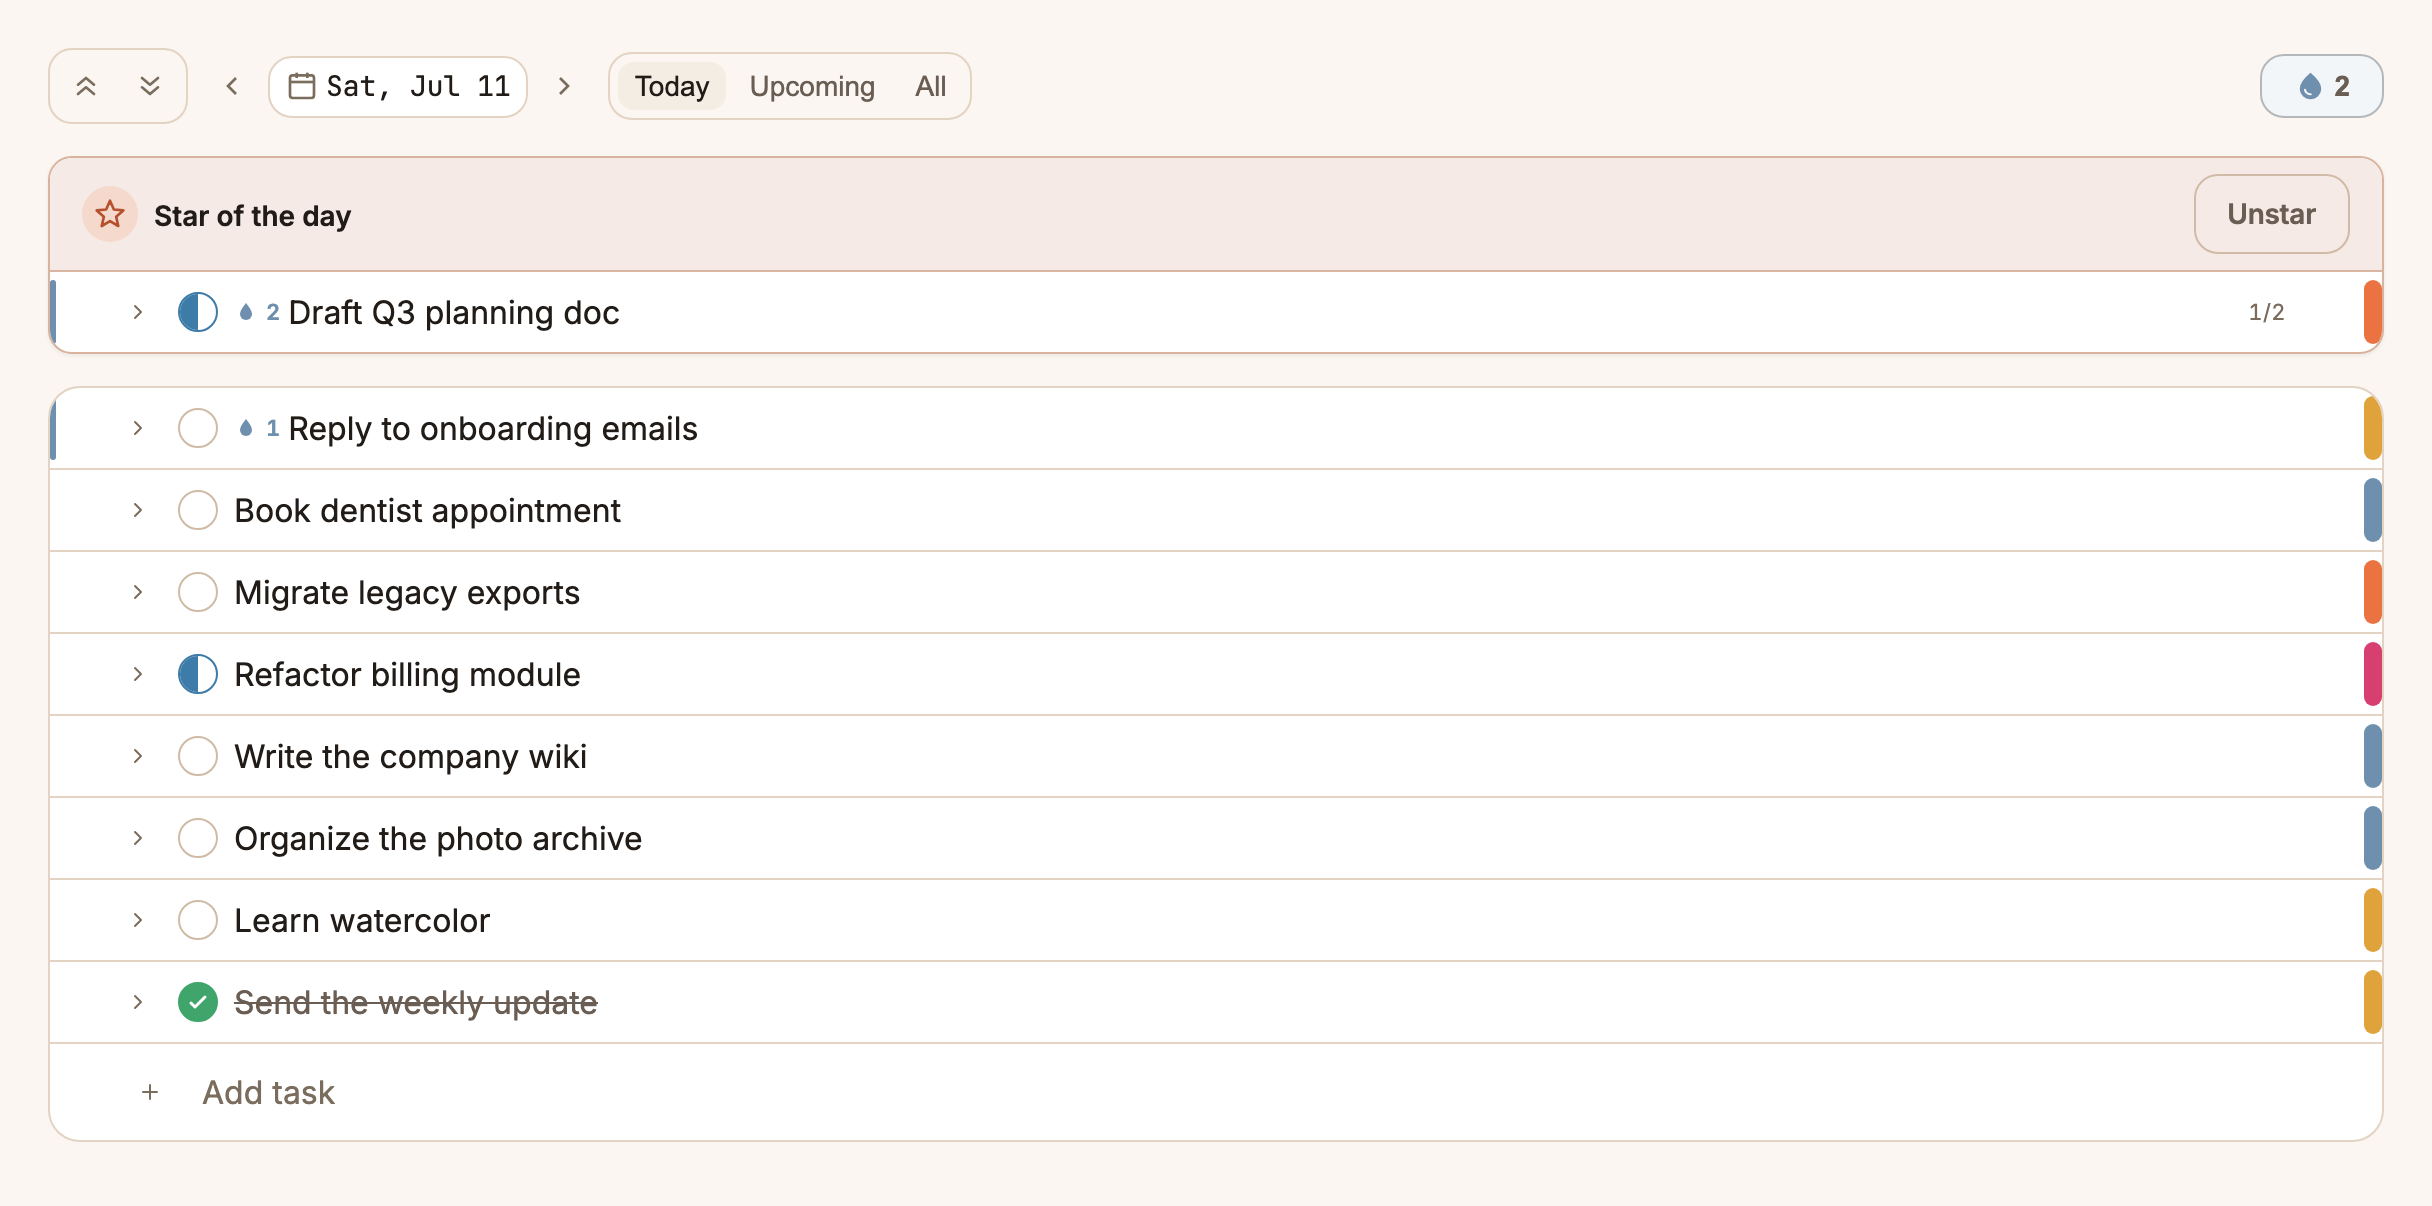Check off Organize the photo archive
Screen dimensions: 2432x1206
(198, 838)
